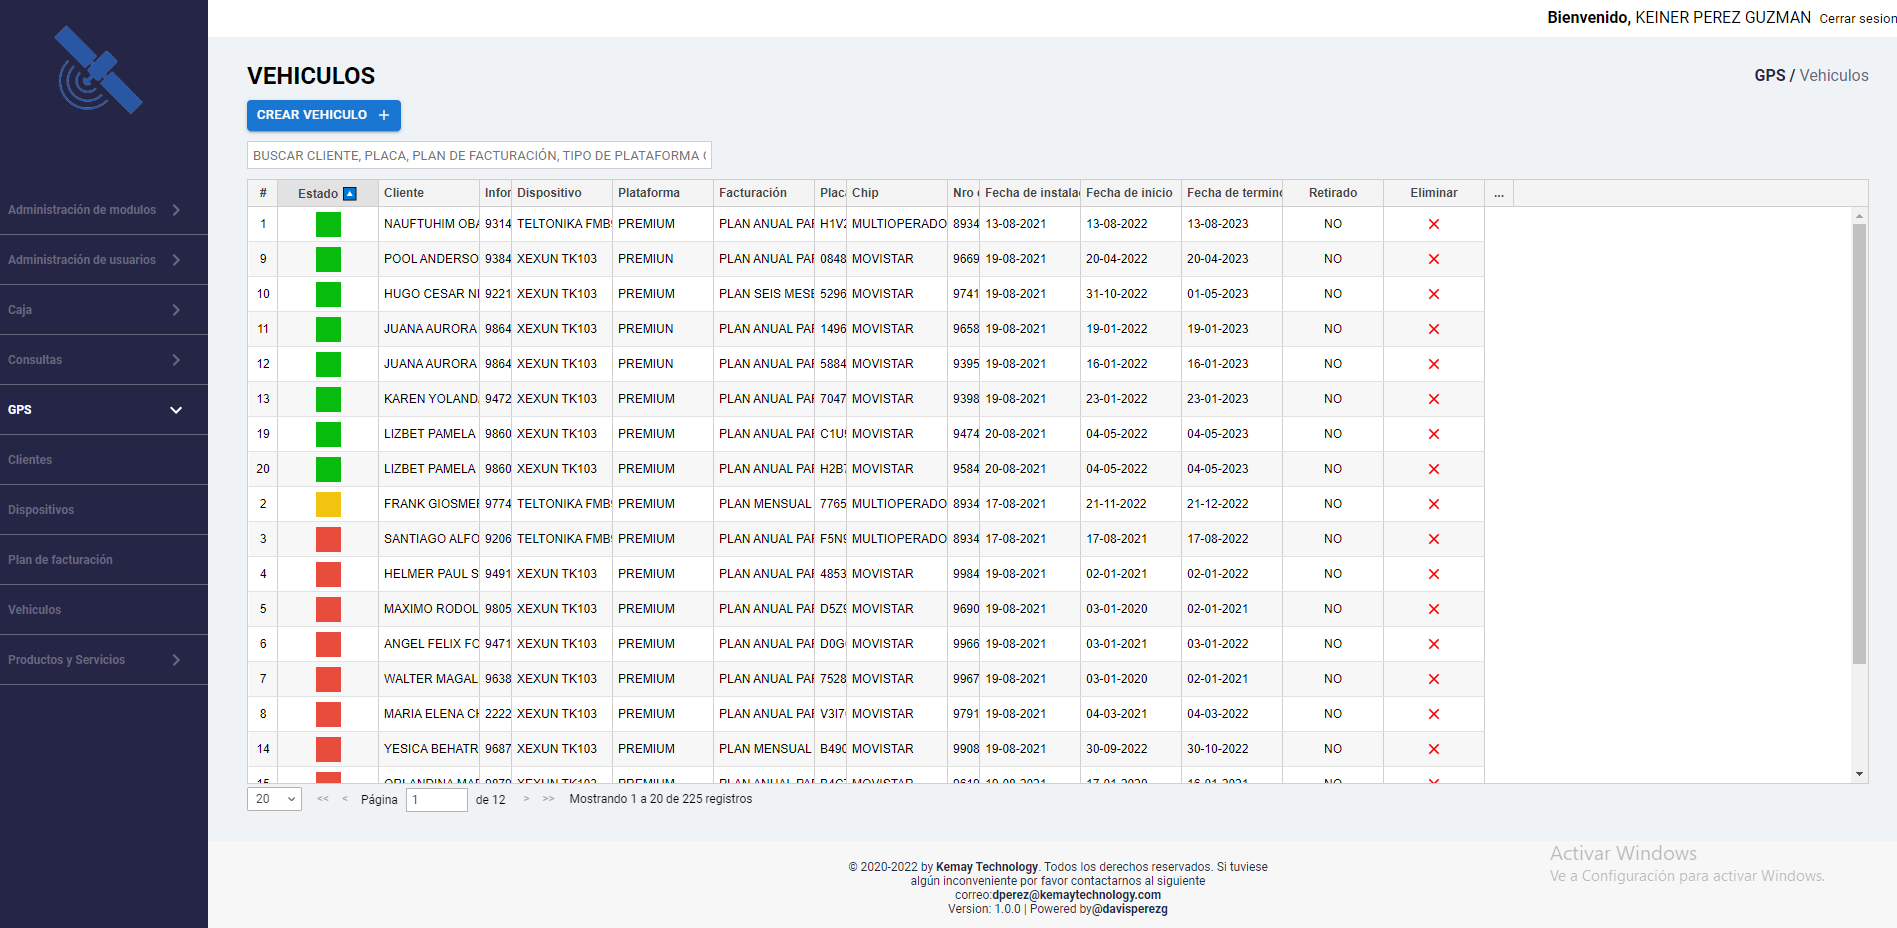Click the CREAR VEHICULO button
1897x928 pixels.
point(323,115)
